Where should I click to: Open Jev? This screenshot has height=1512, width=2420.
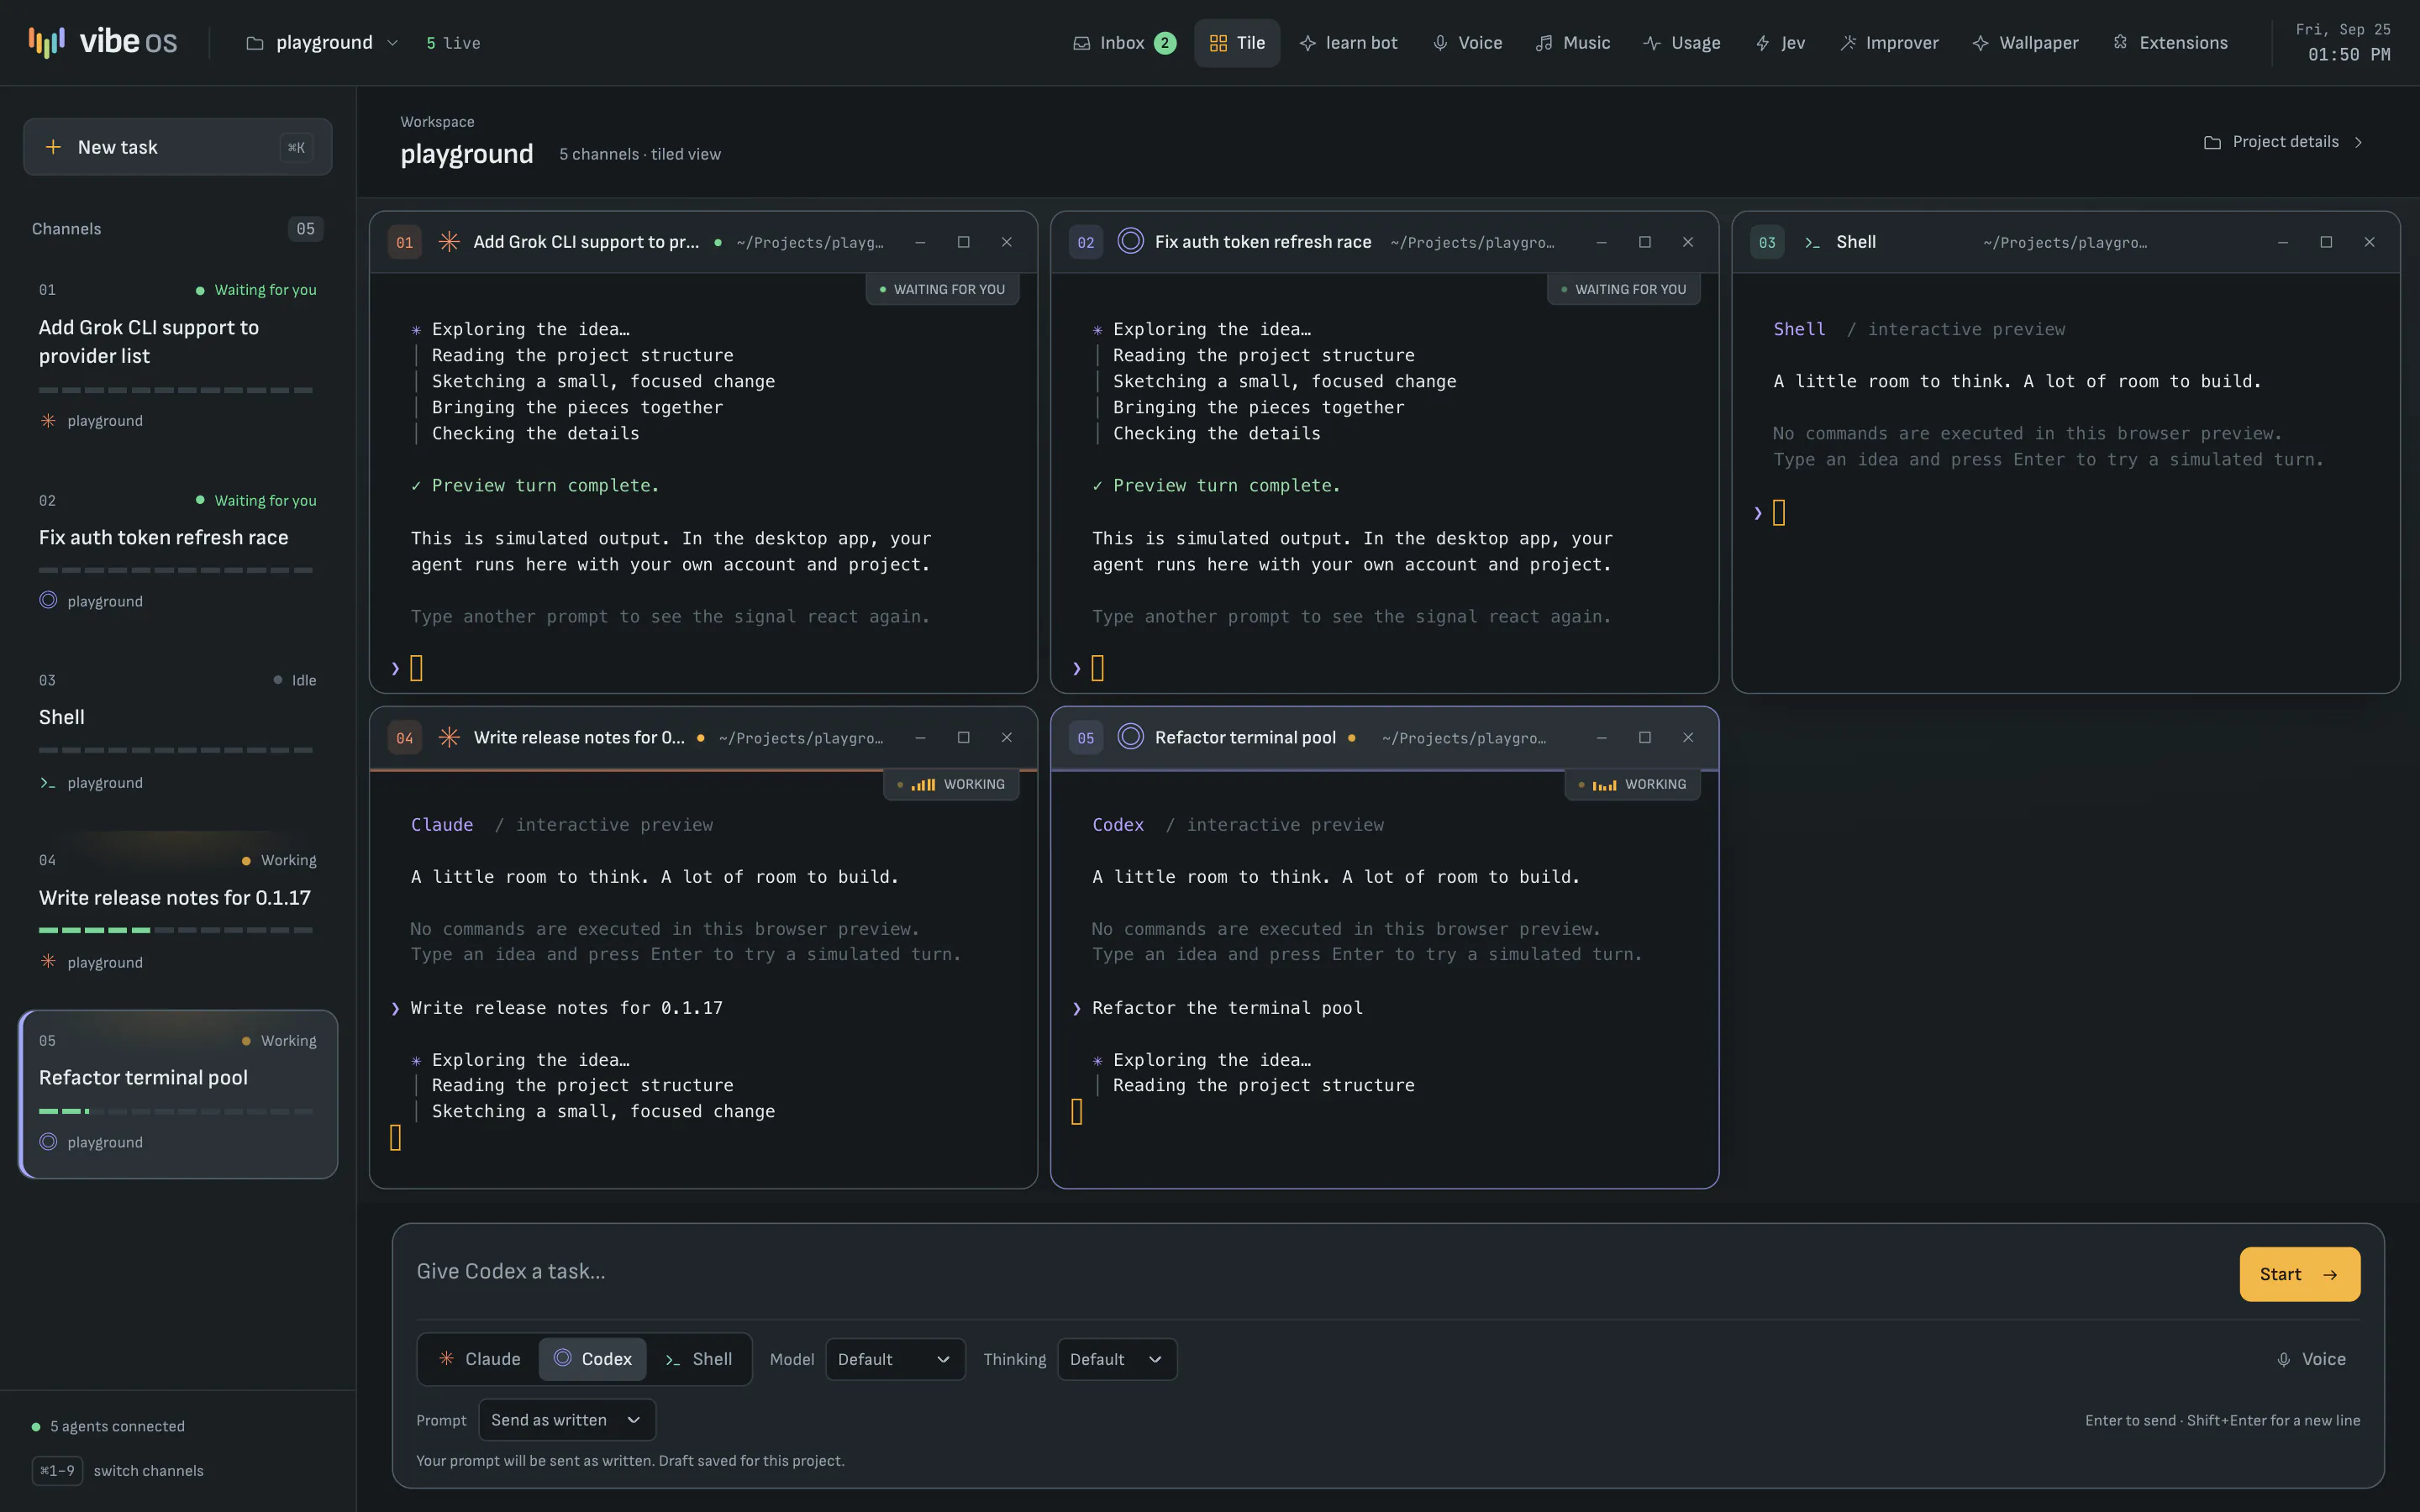point(1780,43)
